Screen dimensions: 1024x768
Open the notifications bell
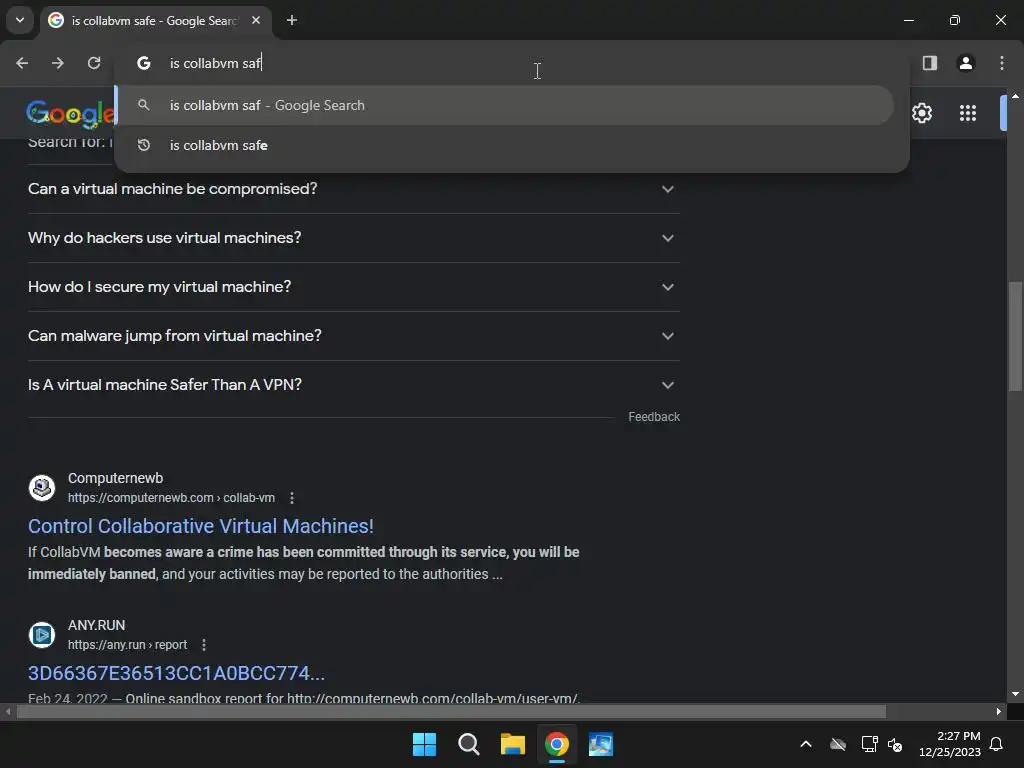pyautogui.click(x=996, y=744)
